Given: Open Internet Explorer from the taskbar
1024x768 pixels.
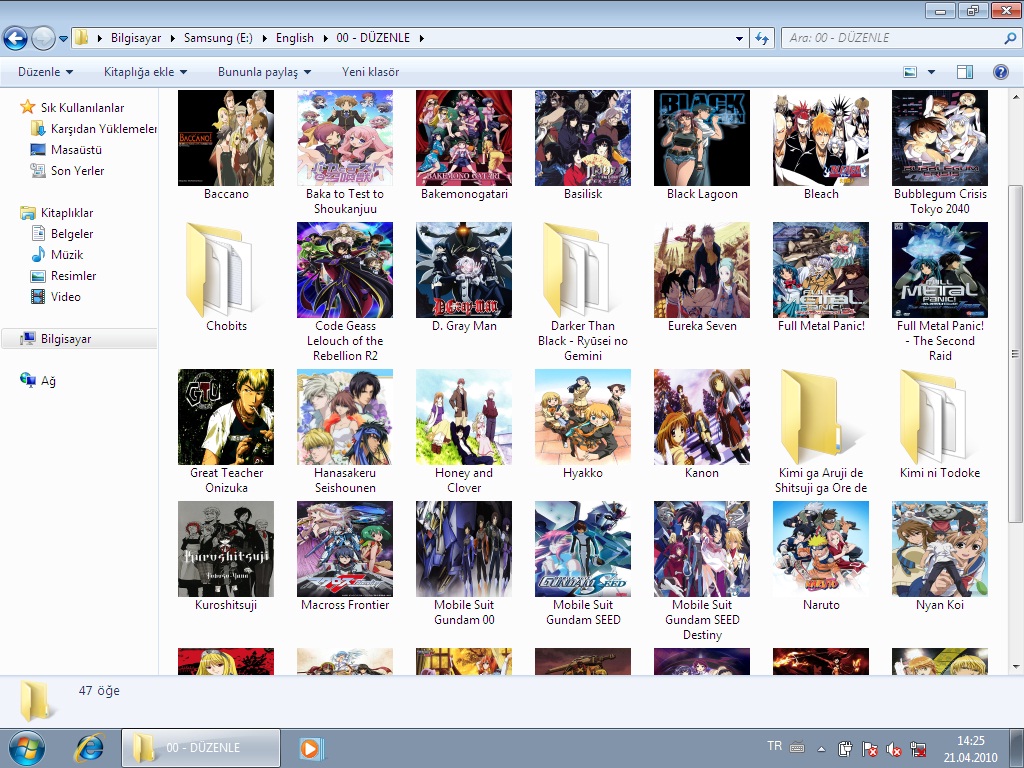Looking at the screenshot, I should tap(90, 747).
